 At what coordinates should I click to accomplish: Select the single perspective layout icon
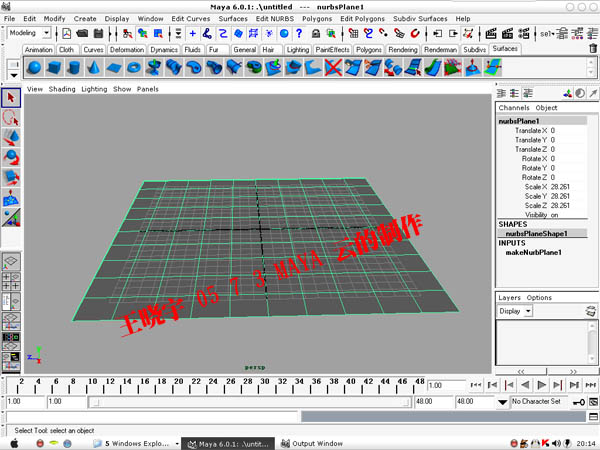pyautogui.click(x=11, y=261)
